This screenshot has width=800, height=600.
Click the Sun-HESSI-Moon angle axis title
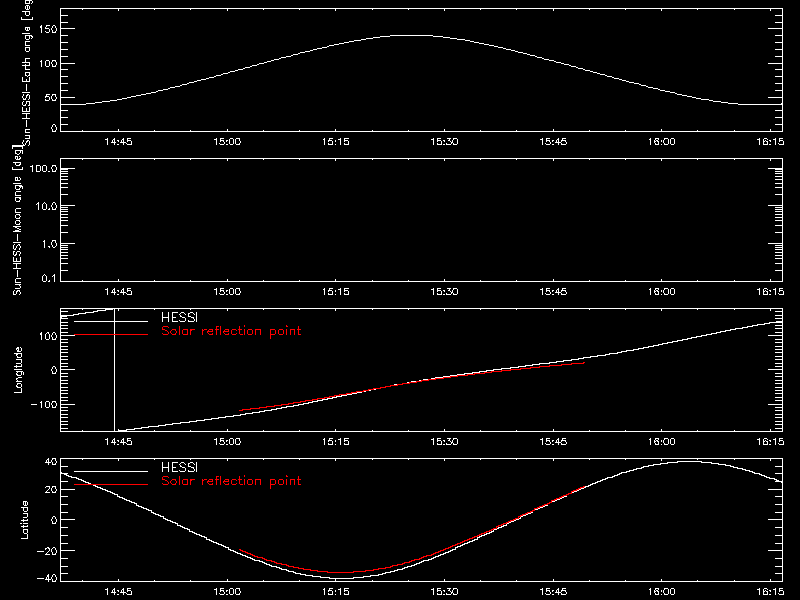[17, 220]
